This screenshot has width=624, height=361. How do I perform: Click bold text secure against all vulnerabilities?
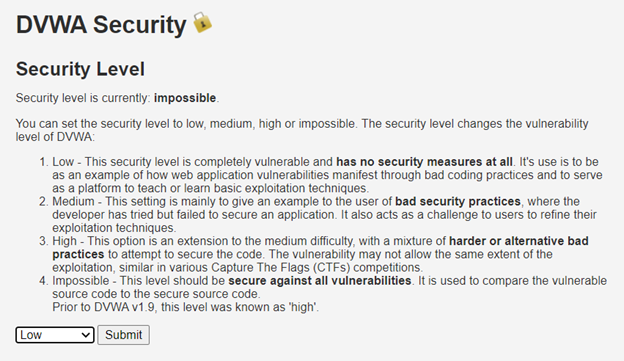pyautogui.click(x=320, y=281)
